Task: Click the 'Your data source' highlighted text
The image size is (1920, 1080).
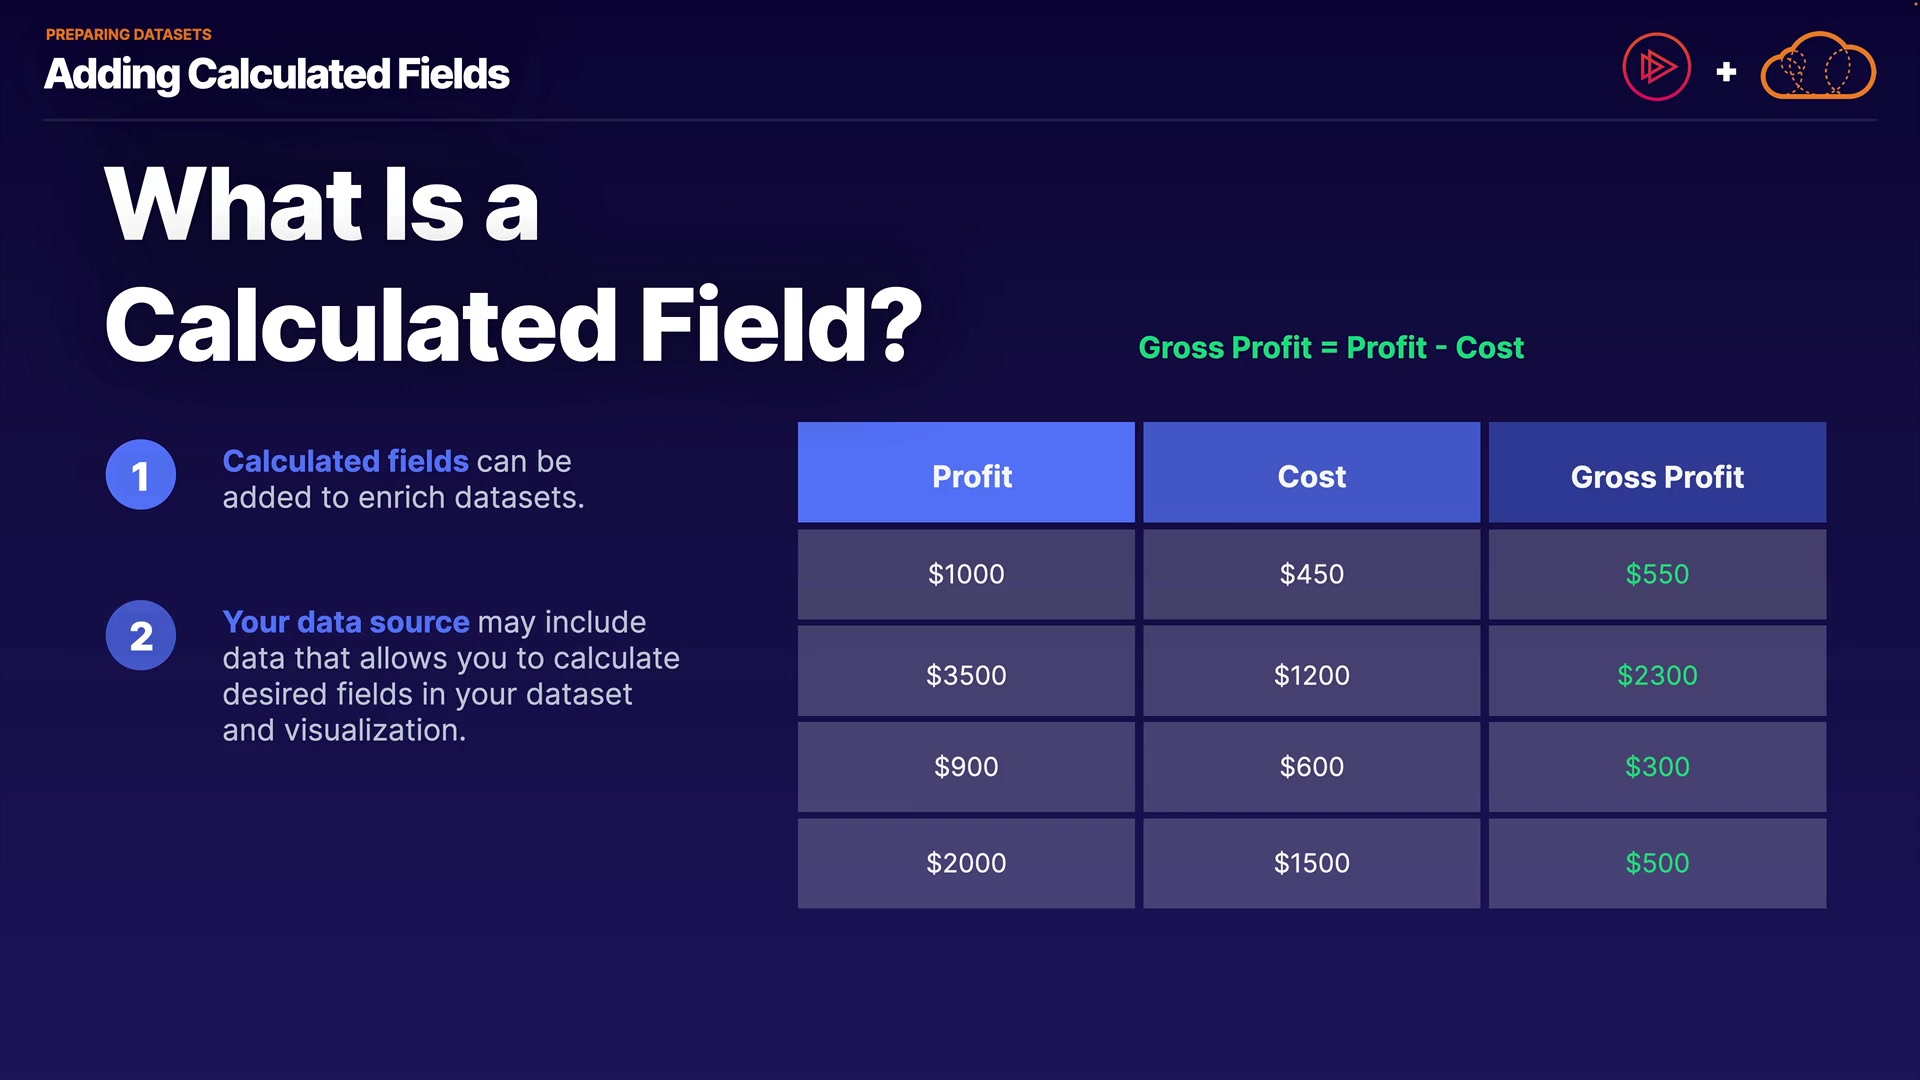Action: [x=345, y=622]
